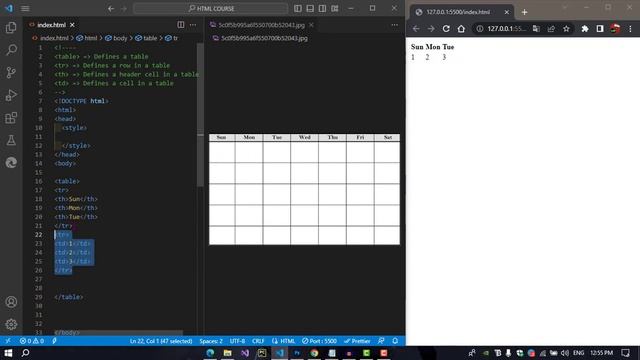Open the Explorer view in VS Code
Screen dimensions: 640x360
[11, 27]
